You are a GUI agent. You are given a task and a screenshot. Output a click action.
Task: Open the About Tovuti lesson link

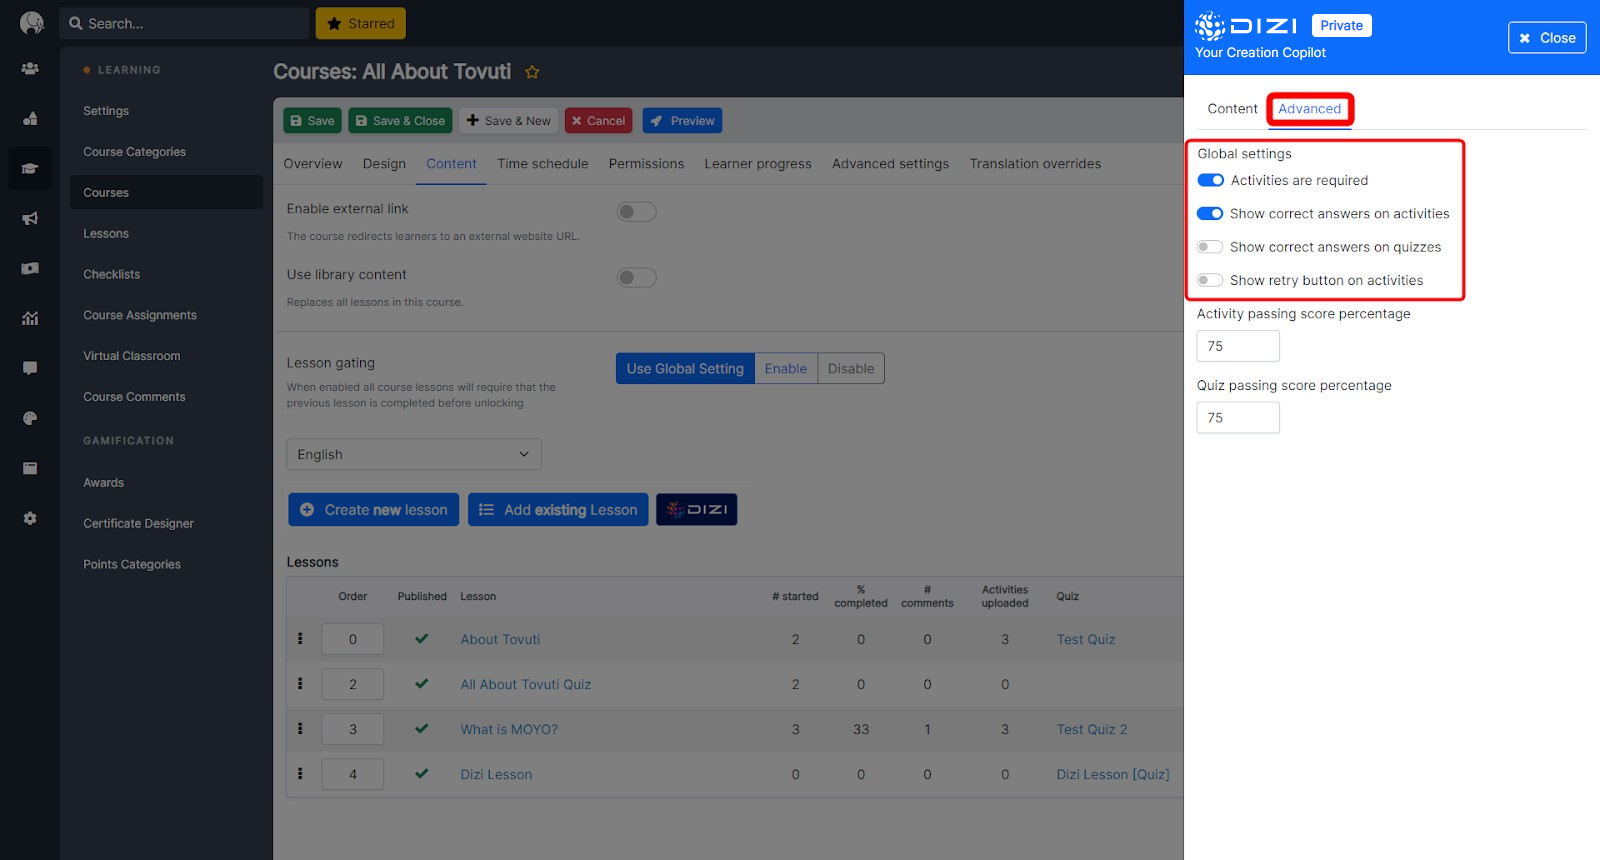(x=500, y=640)
